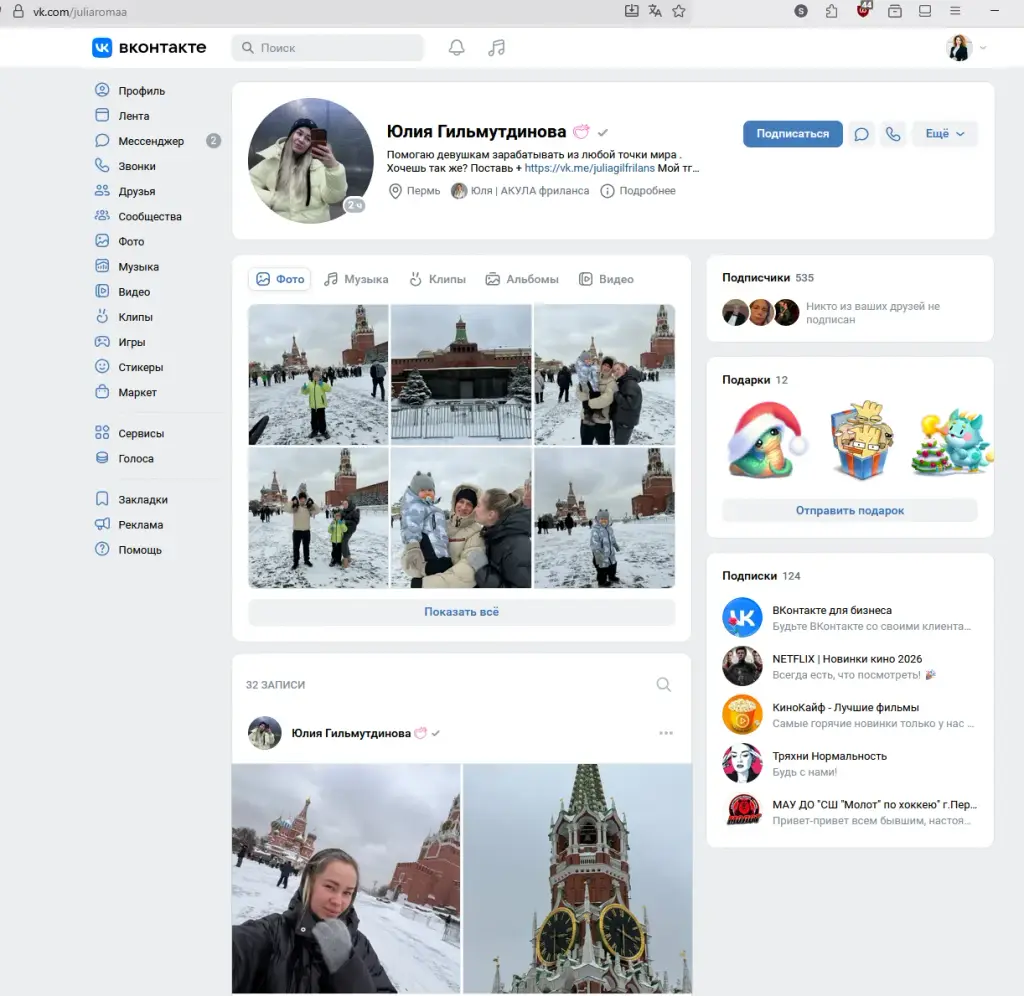The height and width of the screenshot is (996, 1024).
Task: Open Подробнее info icon
Action: 607,191
